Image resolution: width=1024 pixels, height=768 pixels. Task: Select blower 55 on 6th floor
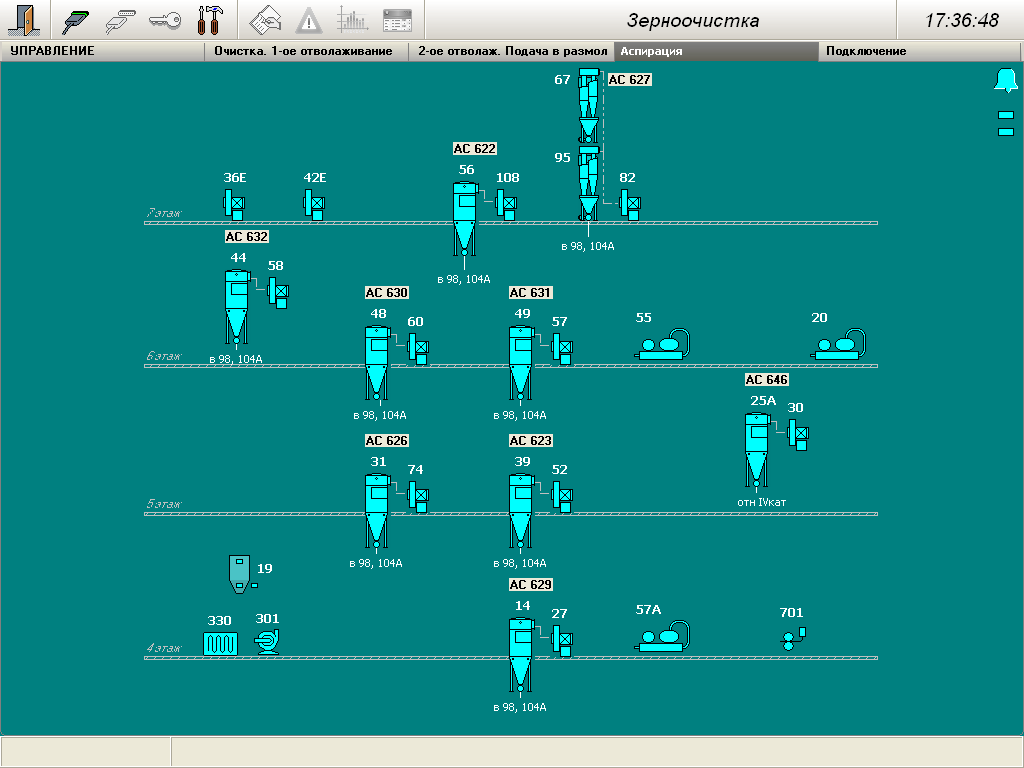(663, 344)
